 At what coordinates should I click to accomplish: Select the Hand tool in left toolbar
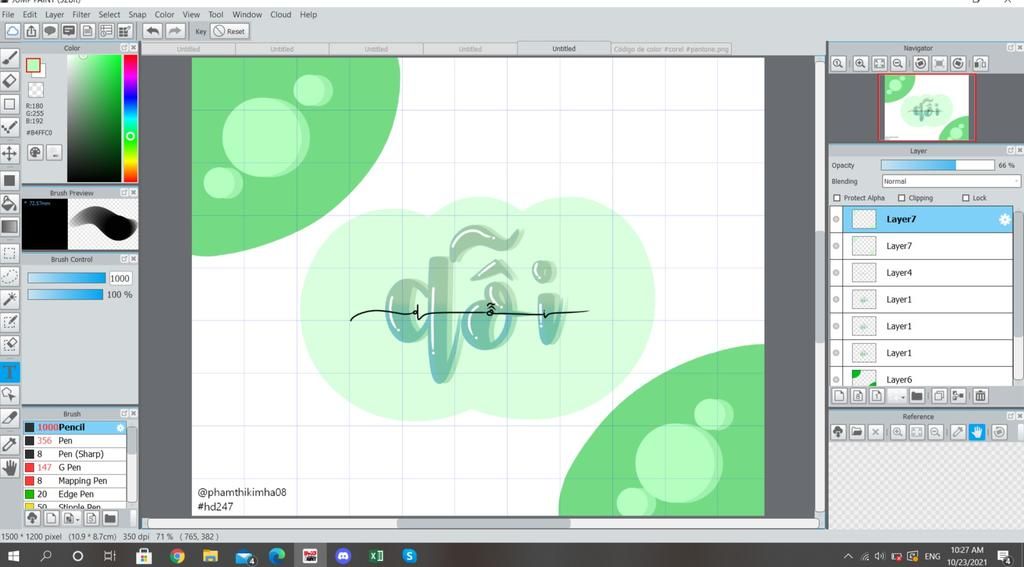click(9, 467)
